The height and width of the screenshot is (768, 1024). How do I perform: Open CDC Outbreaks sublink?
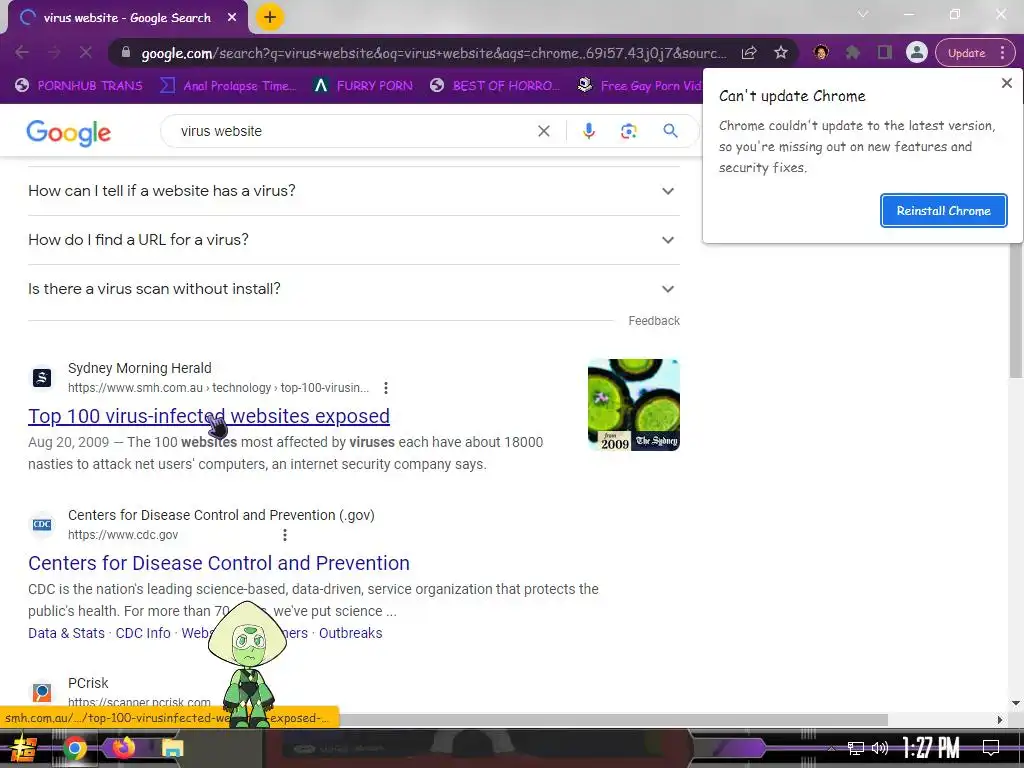point(351,633)
